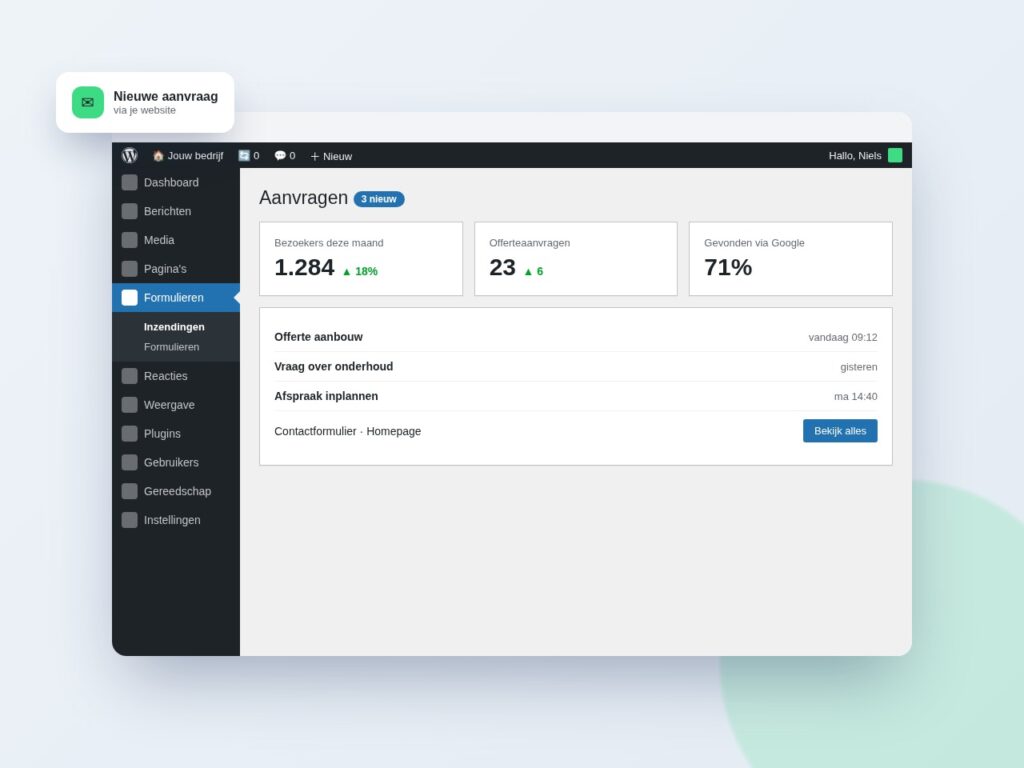Click the Weergave sidebar icon
This screenshot has height=768, width=1024.
[129, 404]
